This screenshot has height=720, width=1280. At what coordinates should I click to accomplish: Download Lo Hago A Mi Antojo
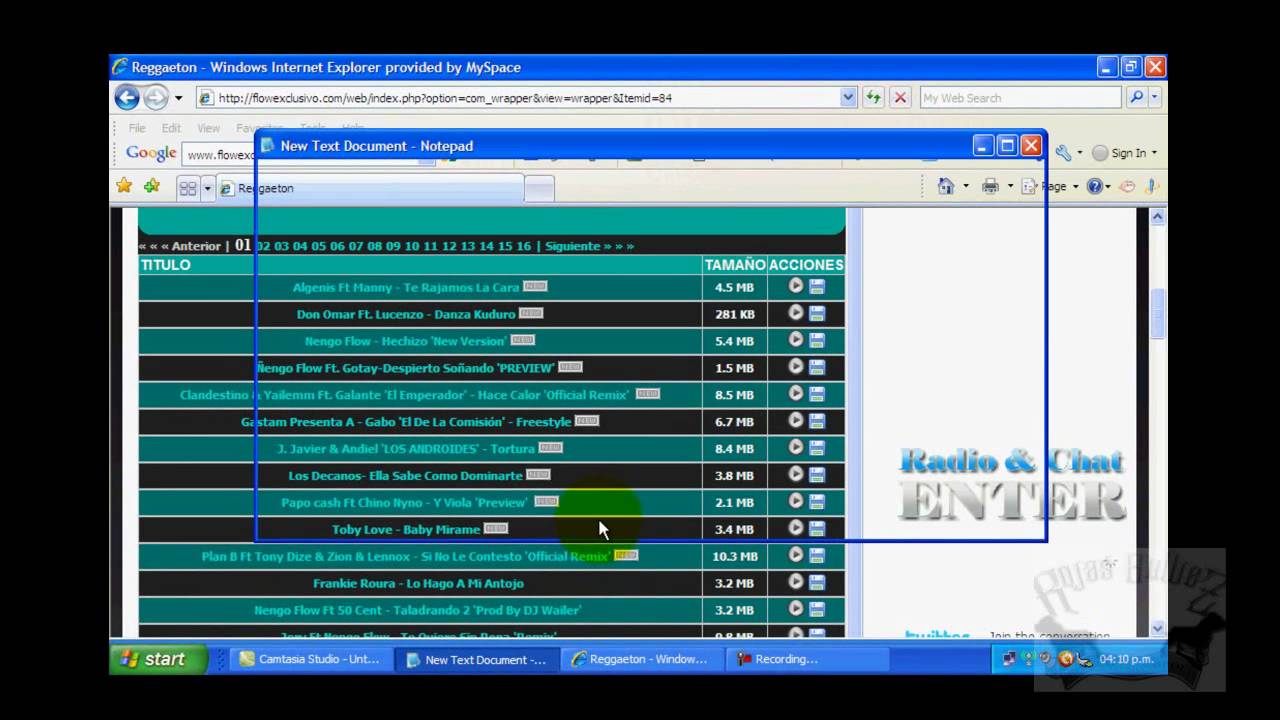point(817,583)
